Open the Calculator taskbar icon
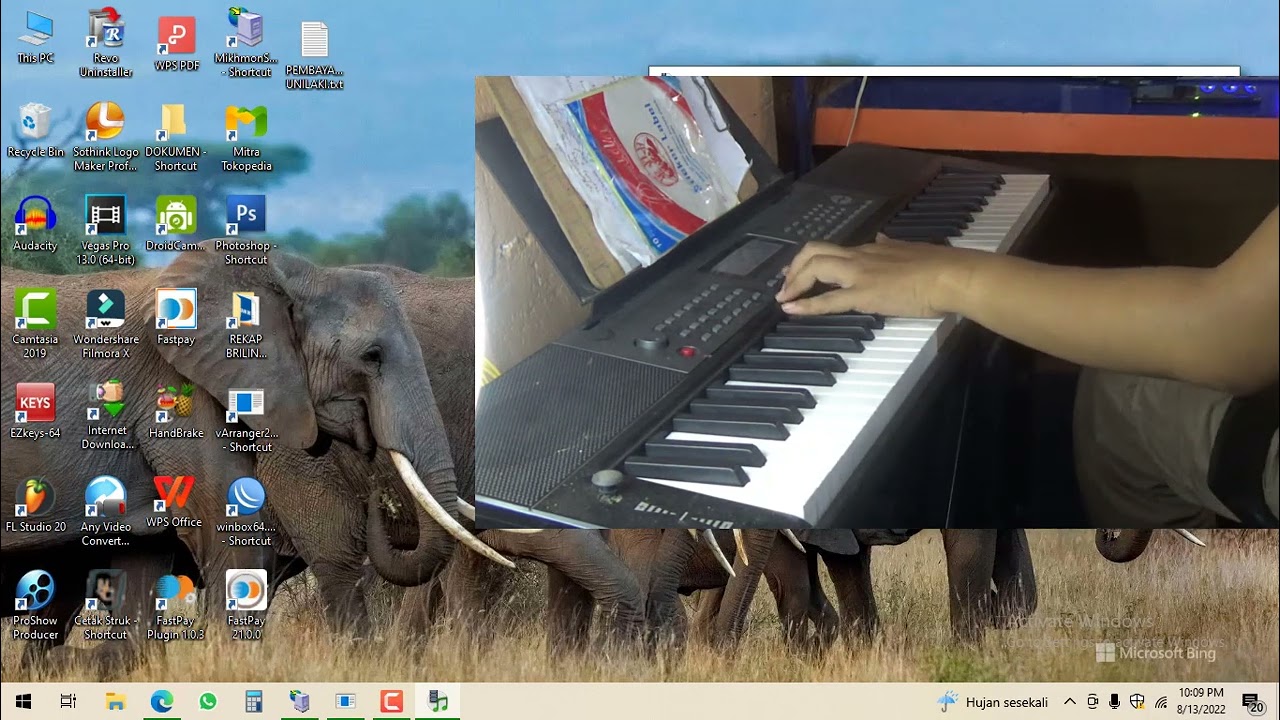This screenshot has height=720, width=1280. click(253, 702)
